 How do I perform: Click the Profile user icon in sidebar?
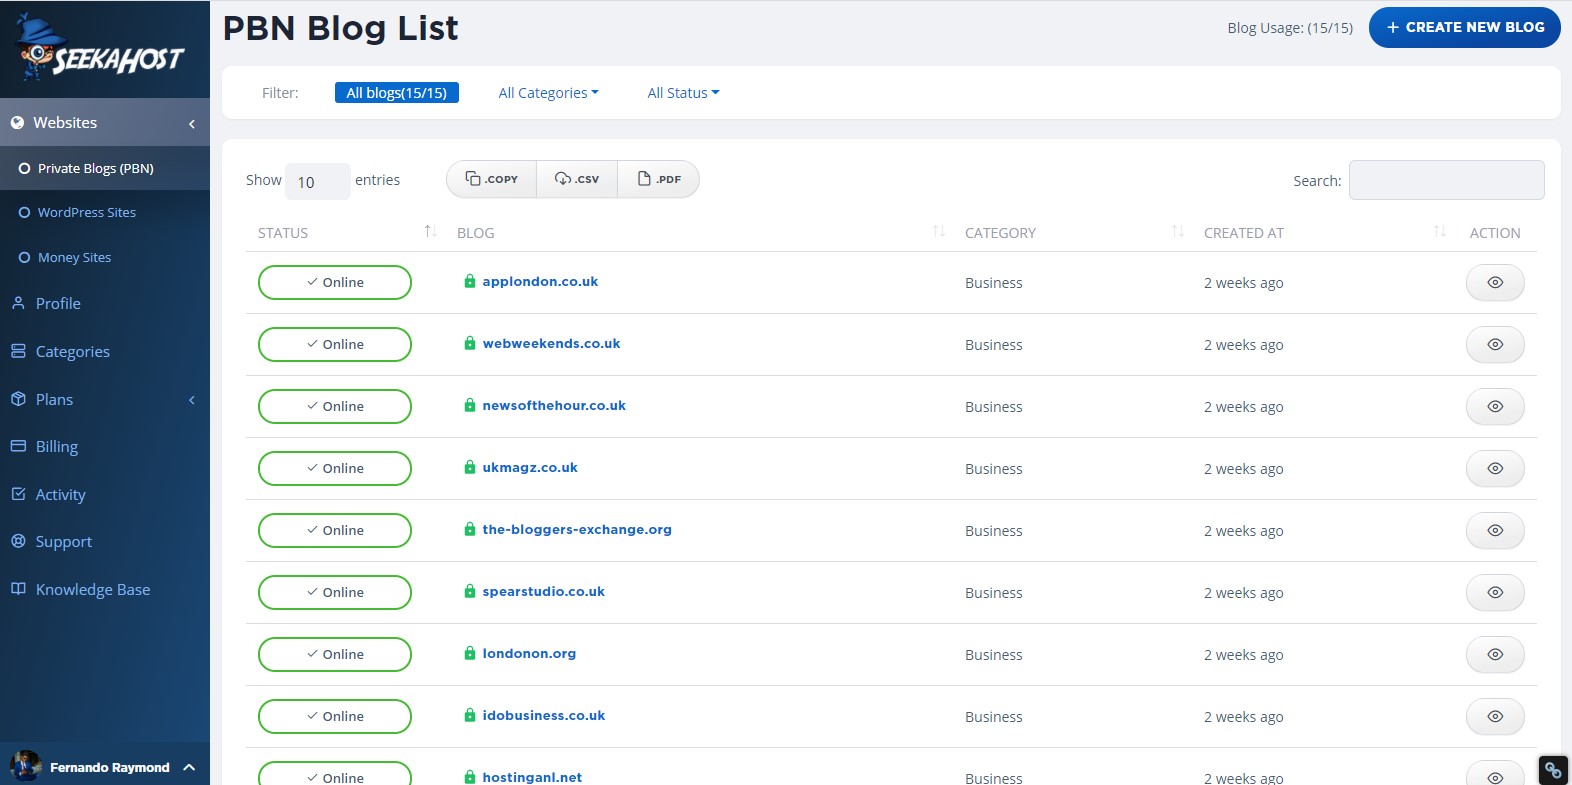tap(18, 303)
